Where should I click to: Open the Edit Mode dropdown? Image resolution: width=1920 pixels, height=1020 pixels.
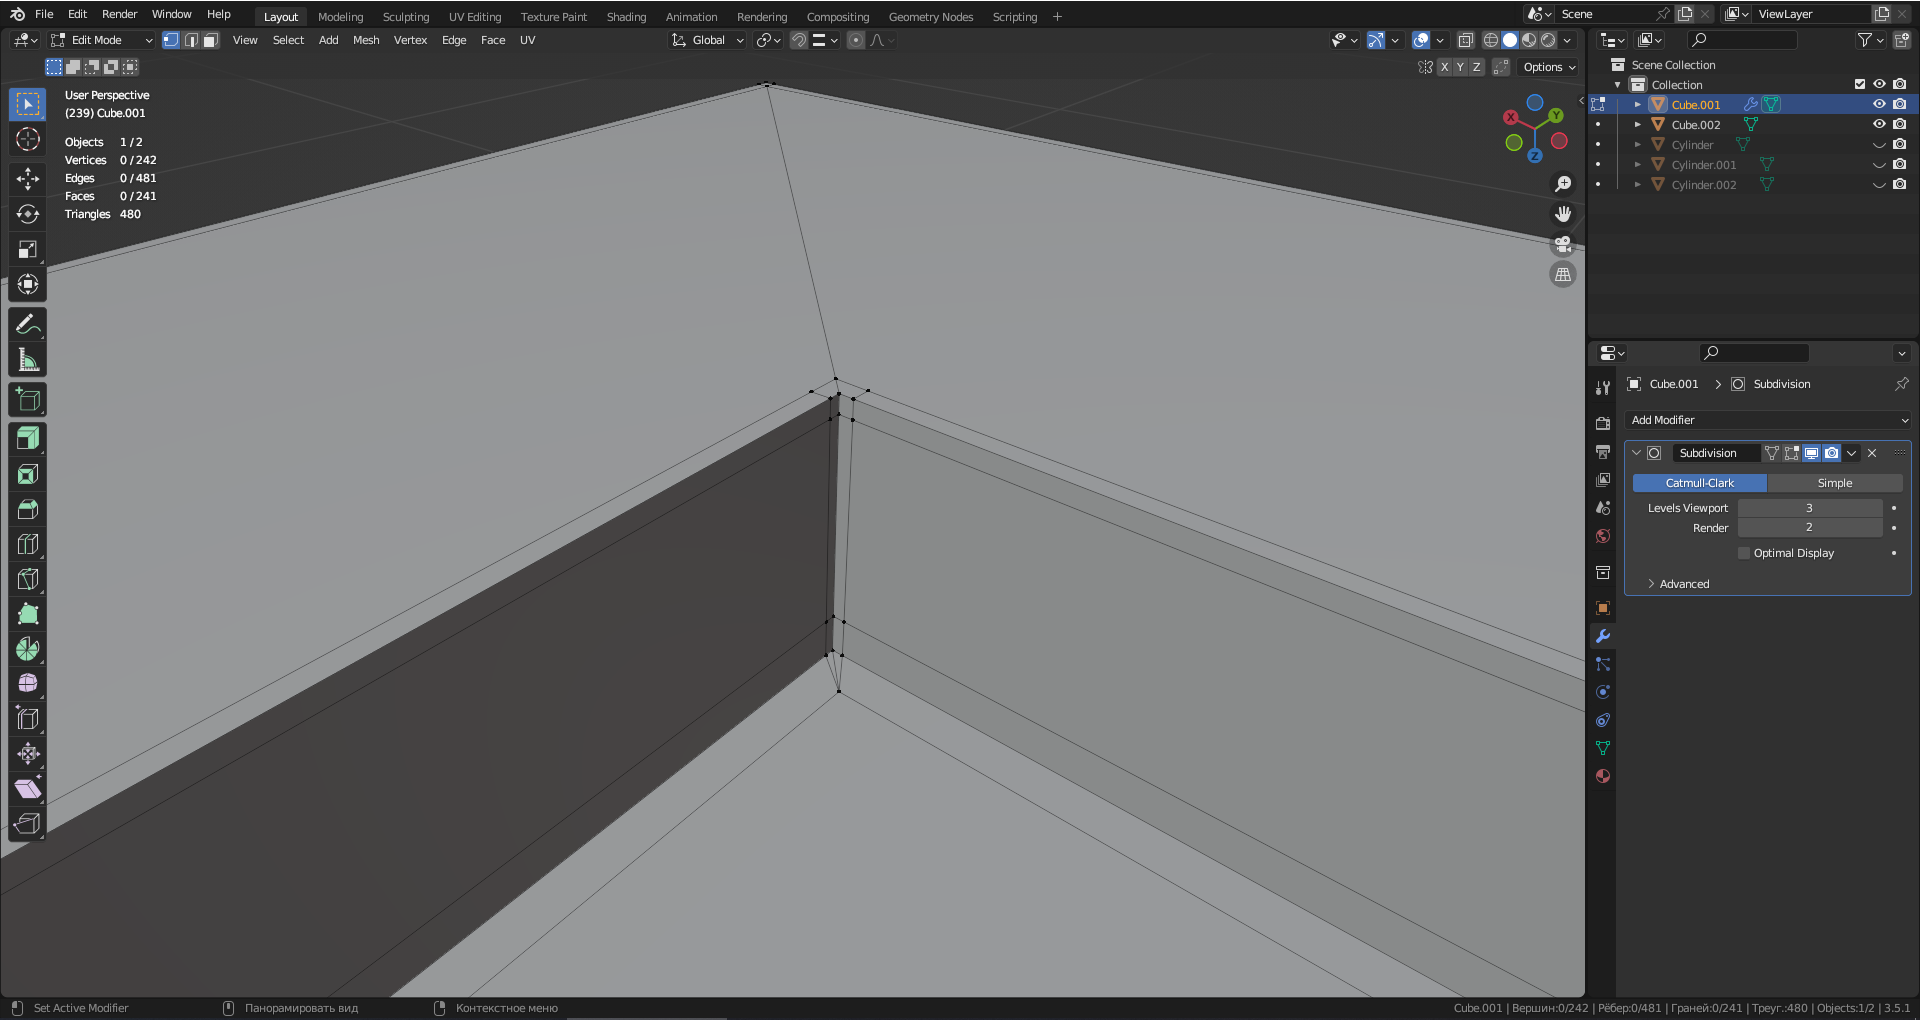tap(102, 40)
